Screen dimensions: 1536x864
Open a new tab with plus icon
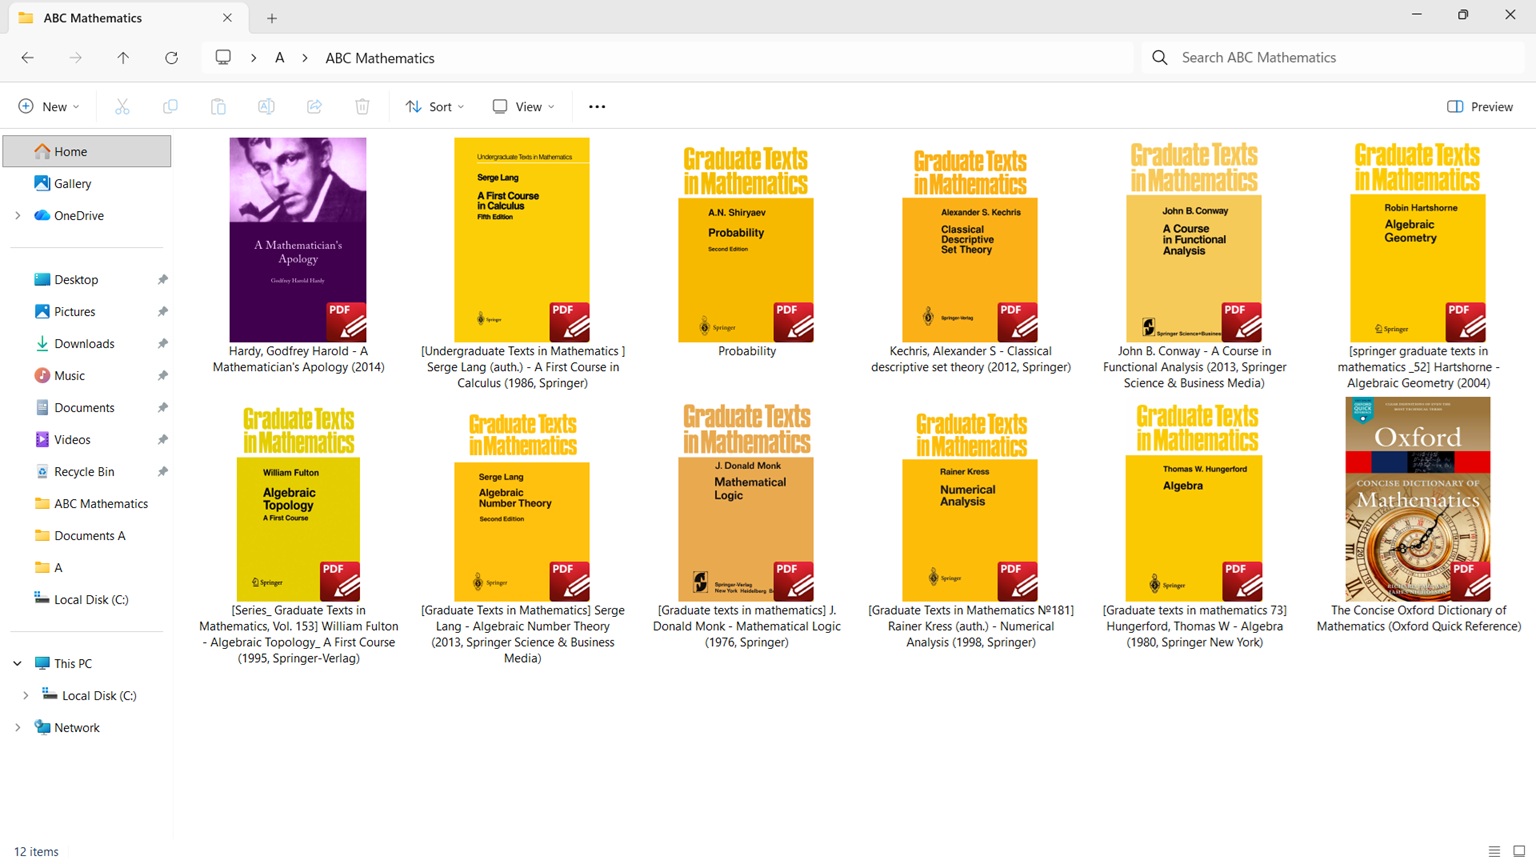point(272,18)
